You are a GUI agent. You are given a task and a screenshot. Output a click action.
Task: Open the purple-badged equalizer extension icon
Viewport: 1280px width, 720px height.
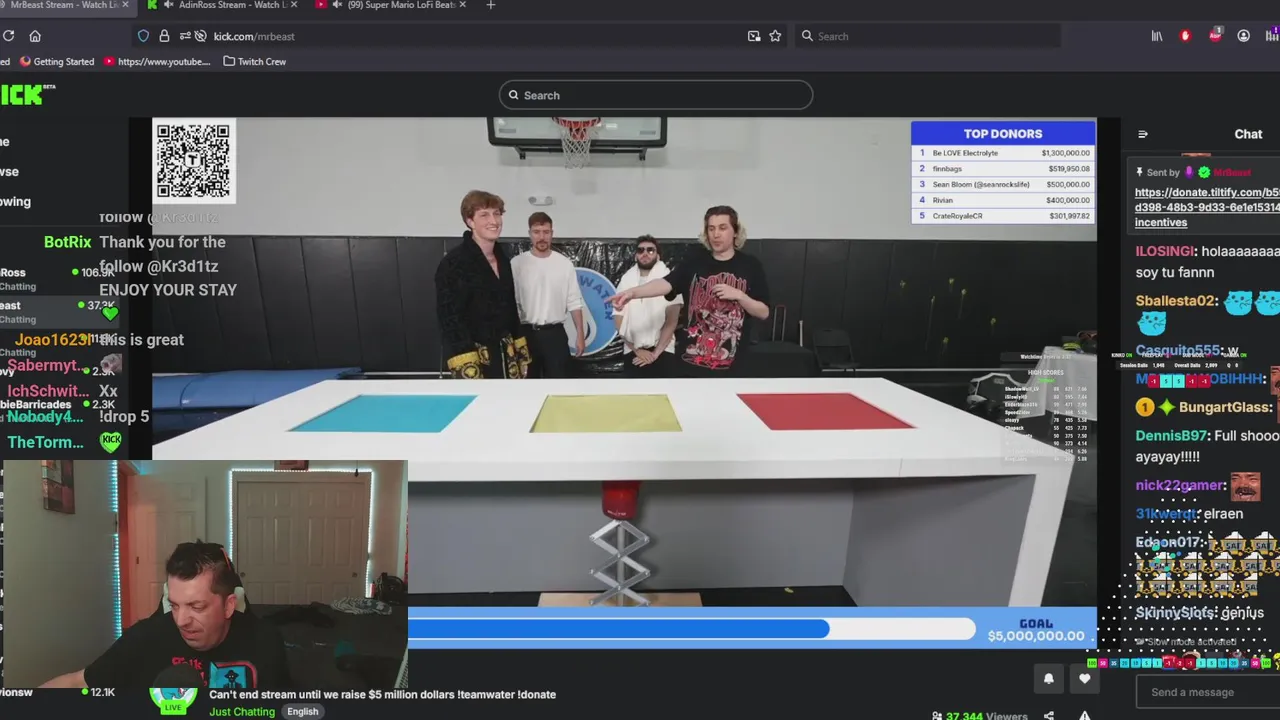pyautogui.click(x=1272, y=36)
